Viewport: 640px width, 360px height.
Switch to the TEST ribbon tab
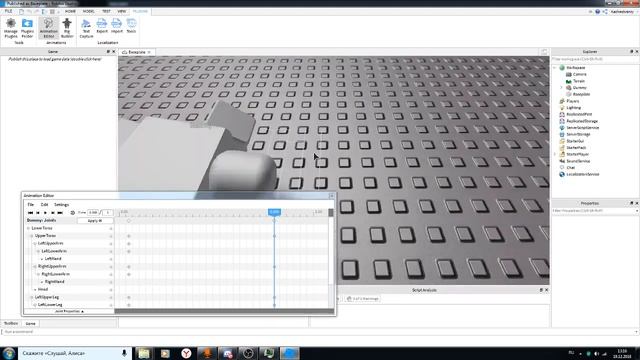click(106, 11)
